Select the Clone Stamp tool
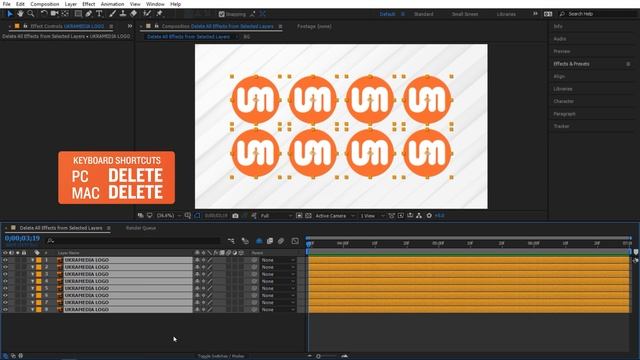 pyautogui.click(x=123, y=13)
